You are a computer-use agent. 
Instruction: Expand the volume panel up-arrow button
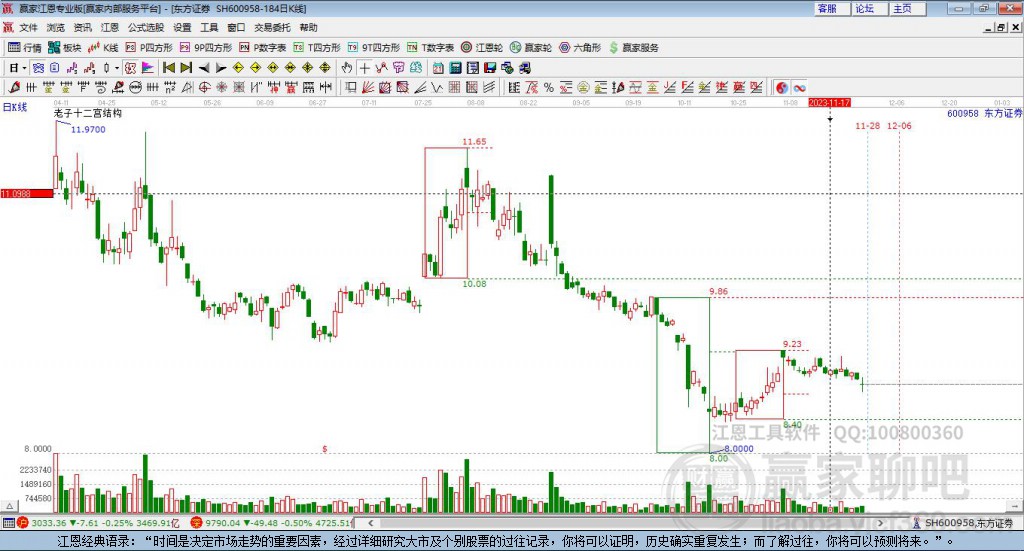(x=10, y=506)
